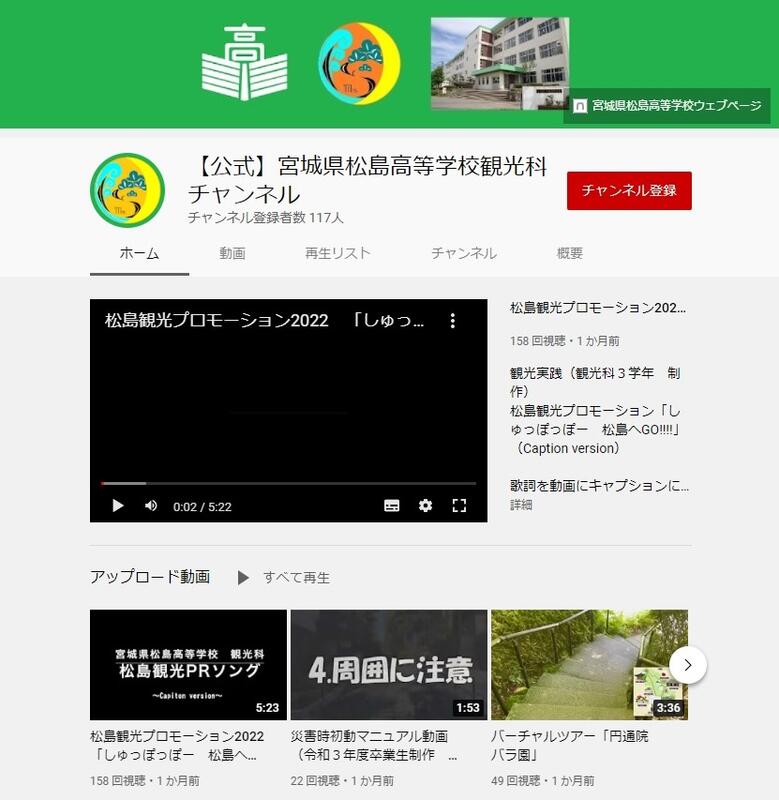Open 災害時初動マニュアル動画 title
The height and width of the screenshot is (800, 779).
pos(372,745)
